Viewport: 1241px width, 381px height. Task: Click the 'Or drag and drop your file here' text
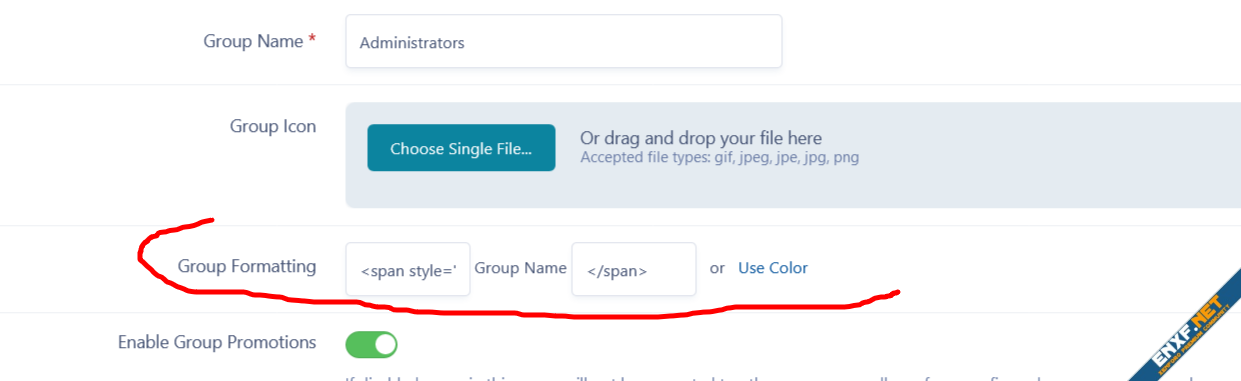click(701, 138)
